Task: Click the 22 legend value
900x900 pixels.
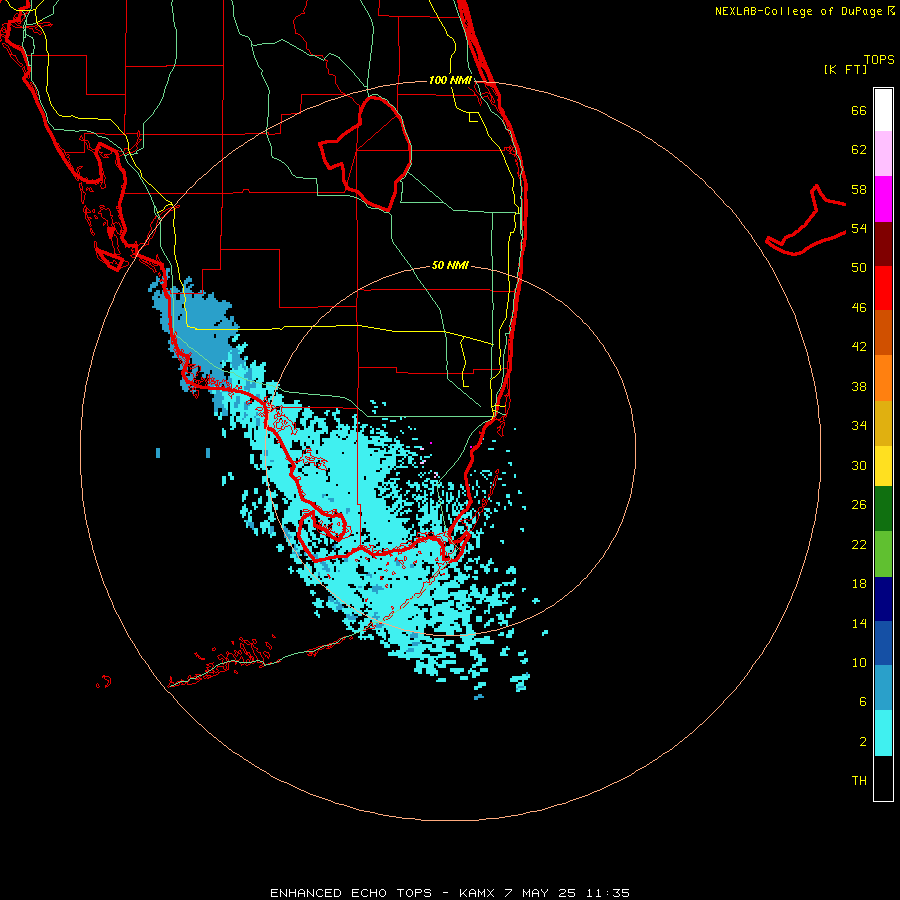Action: coord(859,545)
